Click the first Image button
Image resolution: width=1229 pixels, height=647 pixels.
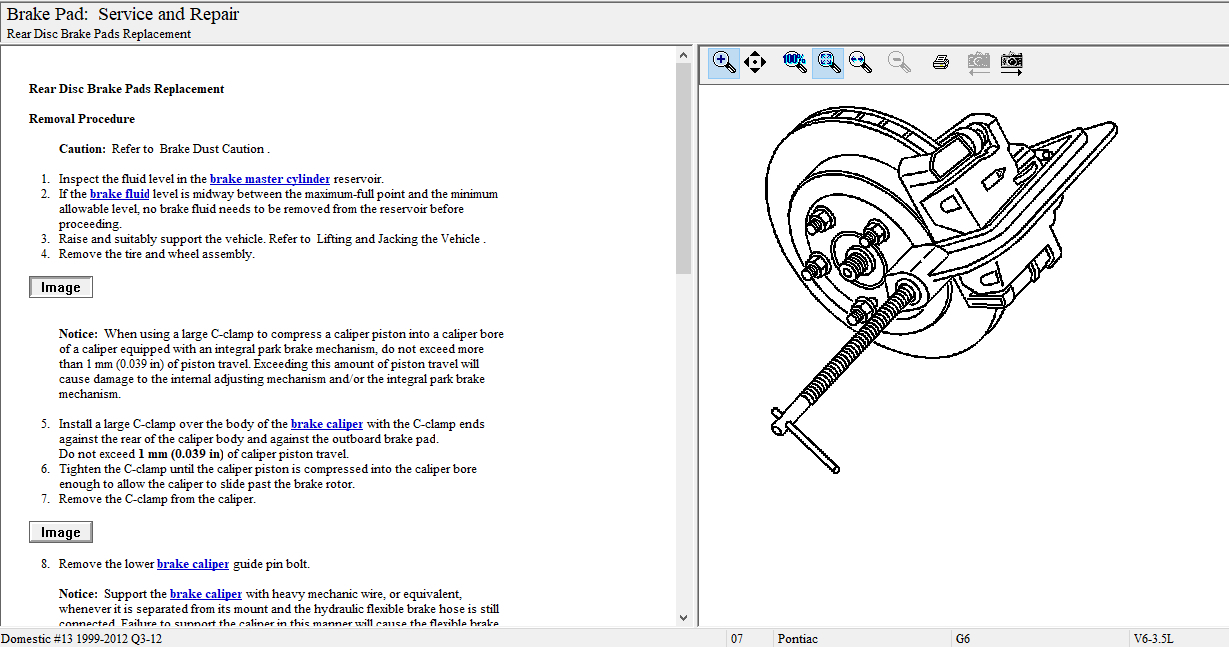click(x=61, y=288)
